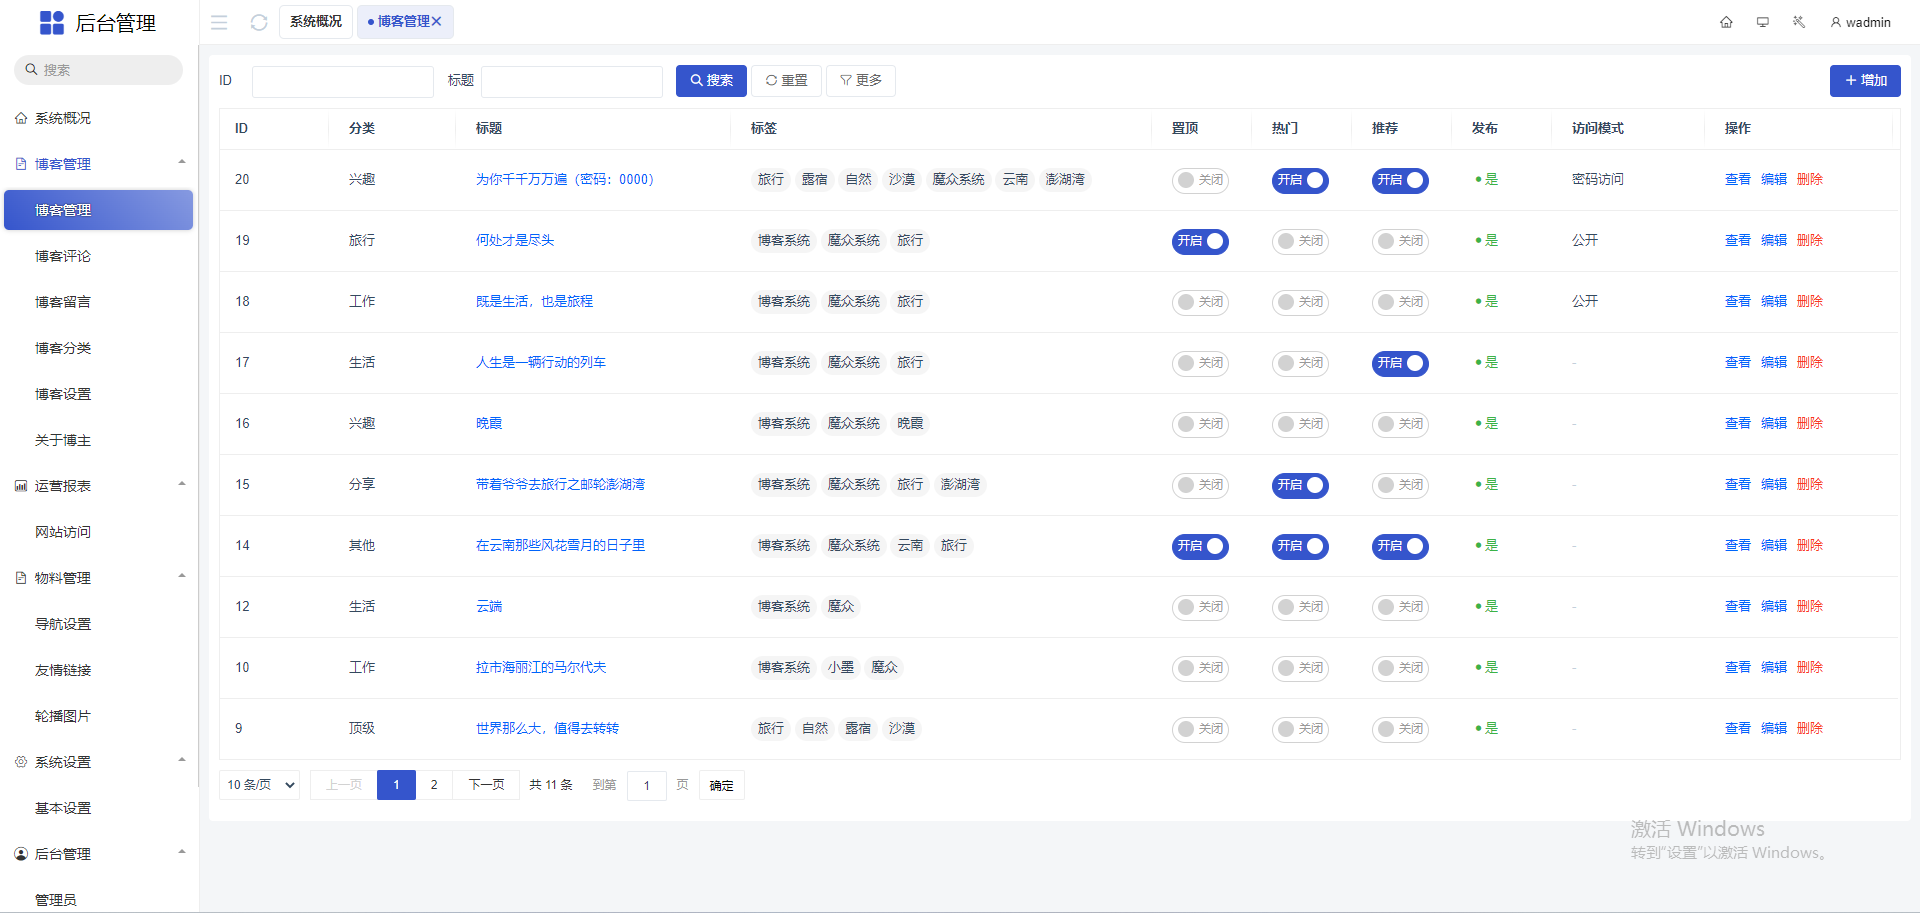The height and width of the screenshot is (913, 1920).
Task: Open 博客评论 in the sidebar
Action: pos(63,256)
